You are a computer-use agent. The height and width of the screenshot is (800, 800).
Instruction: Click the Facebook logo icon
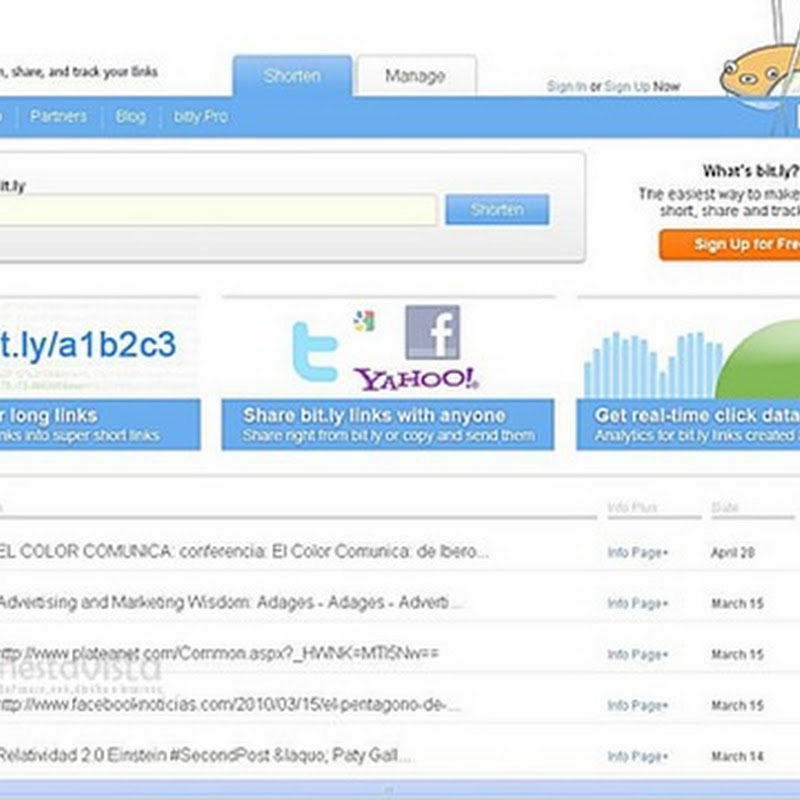(x=433, y=332)
